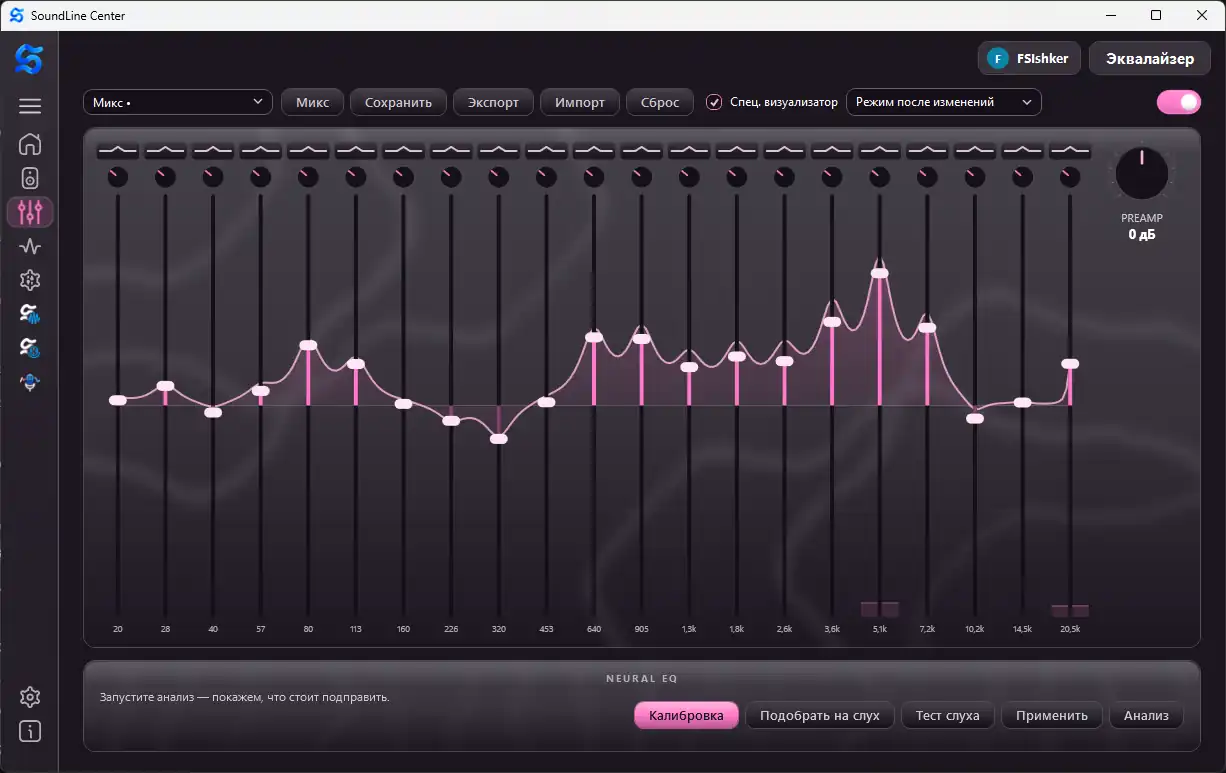Click the 80 band slider handle
The image size is (1226, 773).
(x=308, y=345)
